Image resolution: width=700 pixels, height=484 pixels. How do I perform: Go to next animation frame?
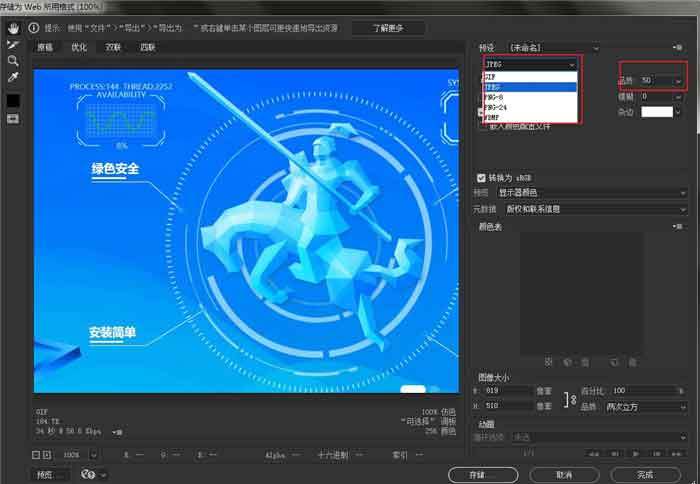coord(657,454)
